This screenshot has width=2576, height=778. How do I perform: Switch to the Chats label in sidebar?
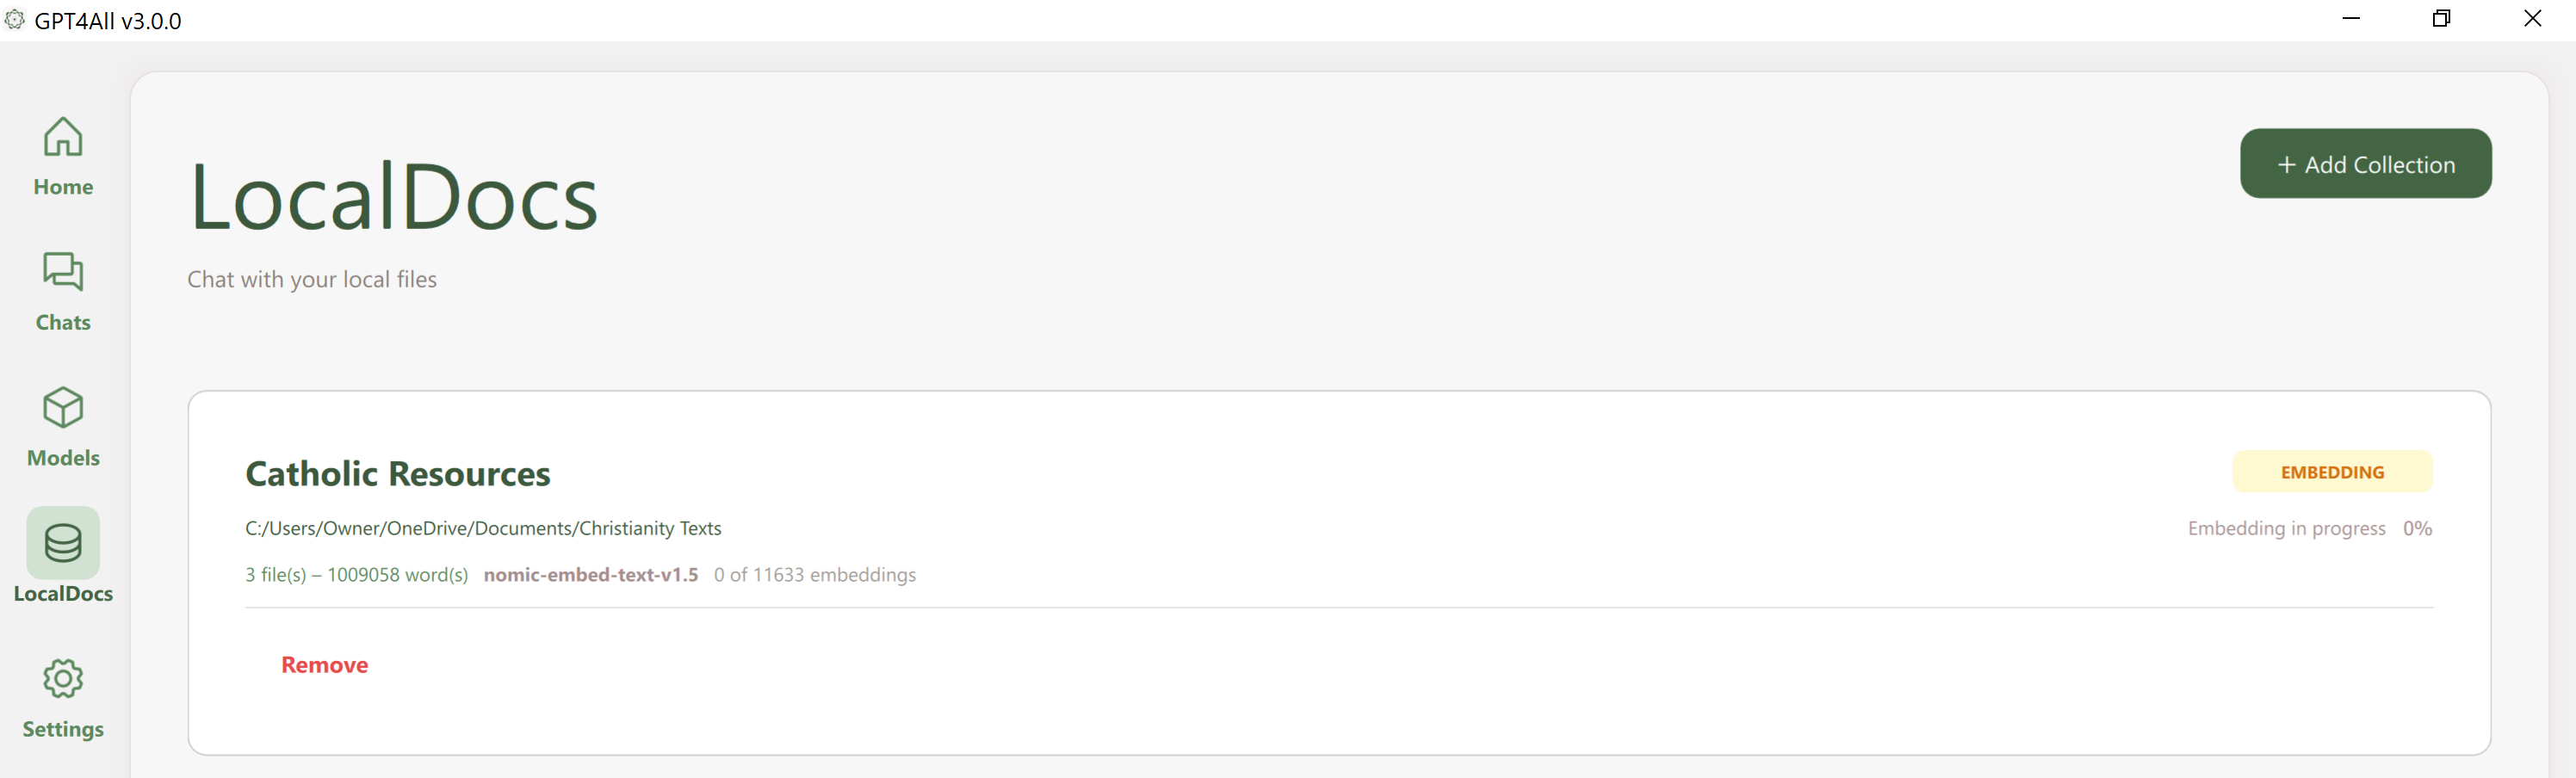click(x=63, y=322)
